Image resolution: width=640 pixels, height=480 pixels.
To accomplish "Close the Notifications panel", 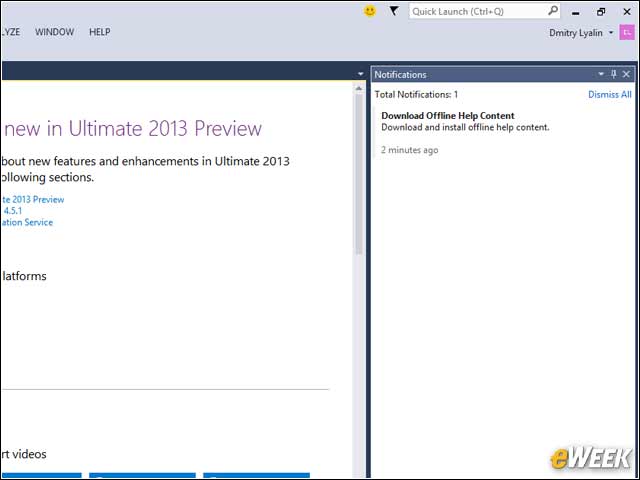I will pyautogui.click(x=627, y=74).
